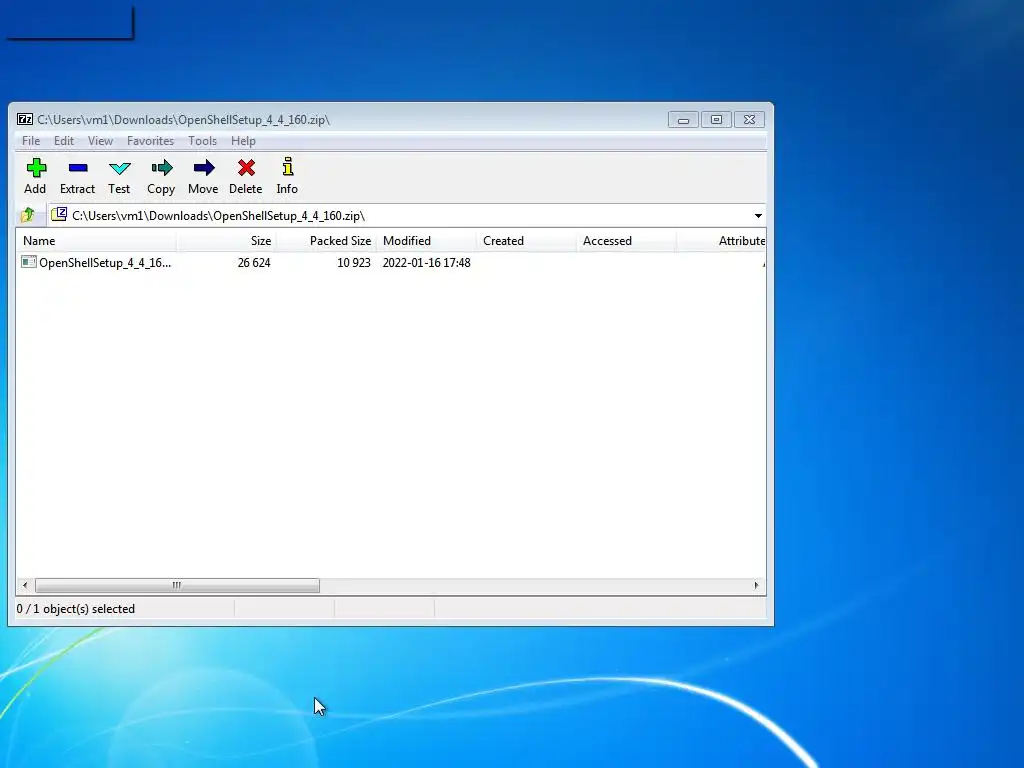This screenshot has width=1024, height=768.
Task: Sort by Attributes column header
Action: [721, 241]
